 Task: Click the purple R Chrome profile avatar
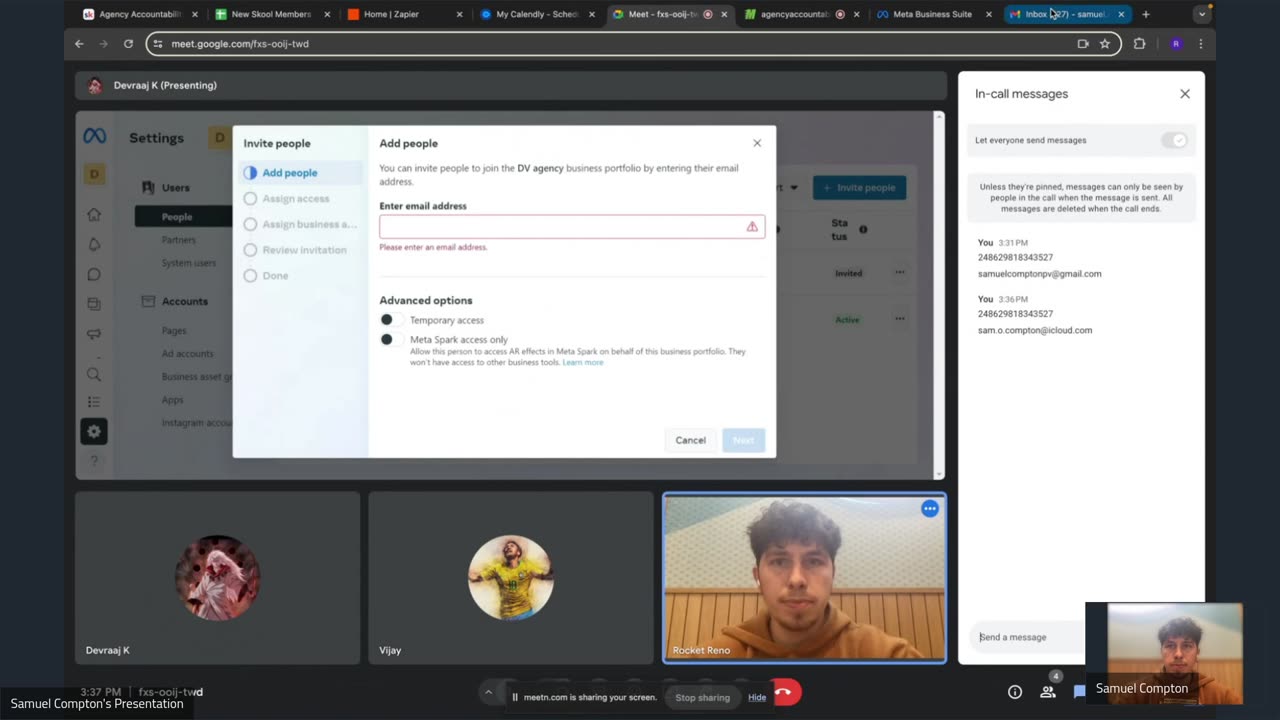pos(1176,44)
